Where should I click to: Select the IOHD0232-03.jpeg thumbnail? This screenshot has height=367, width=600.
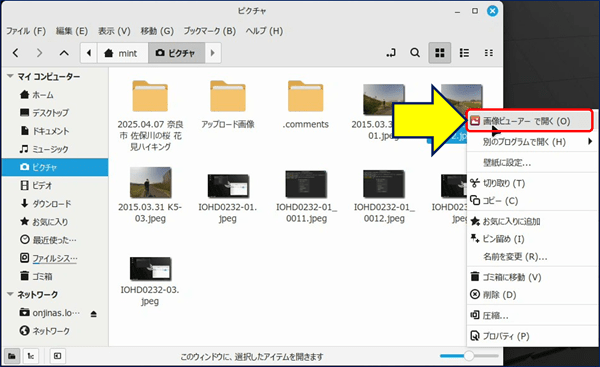click(x=150, y=269)
